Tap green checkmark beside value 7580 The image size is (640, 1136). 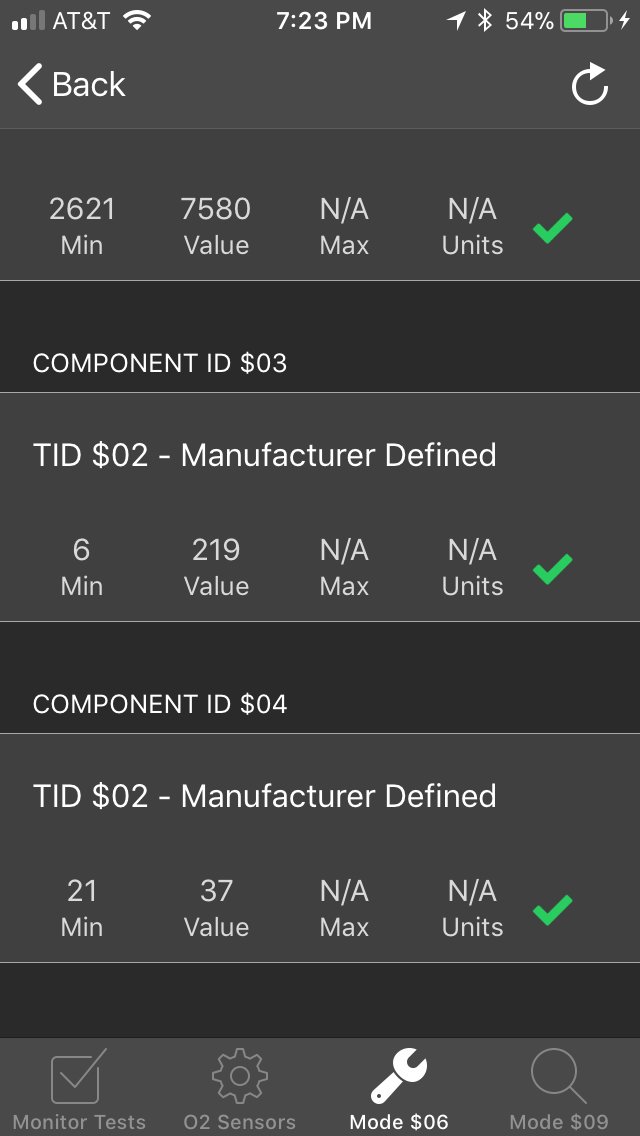(553, 227)
